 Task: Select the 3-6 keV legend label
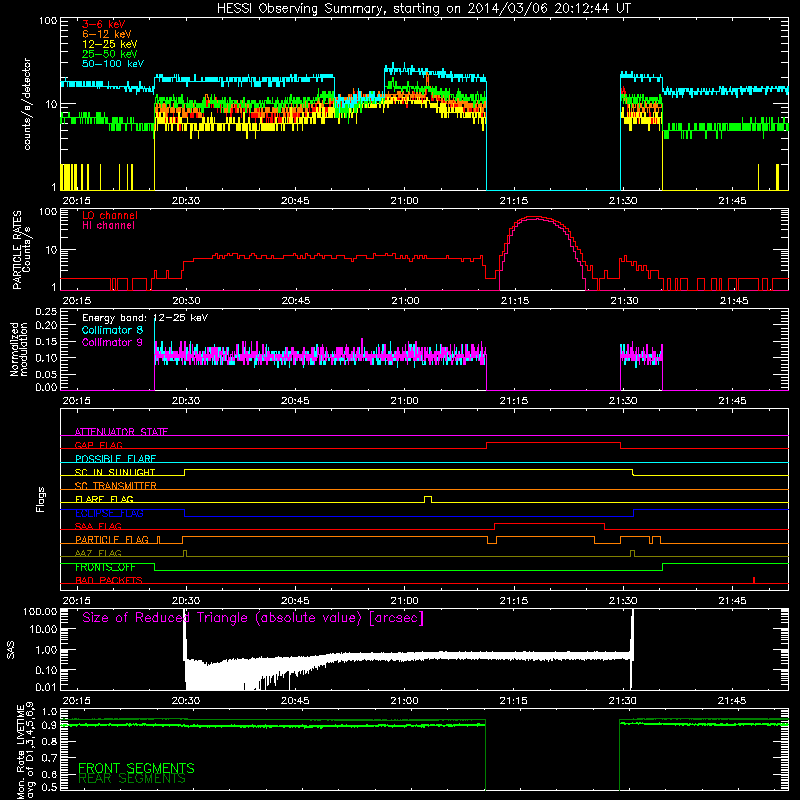tap(104, 24)
